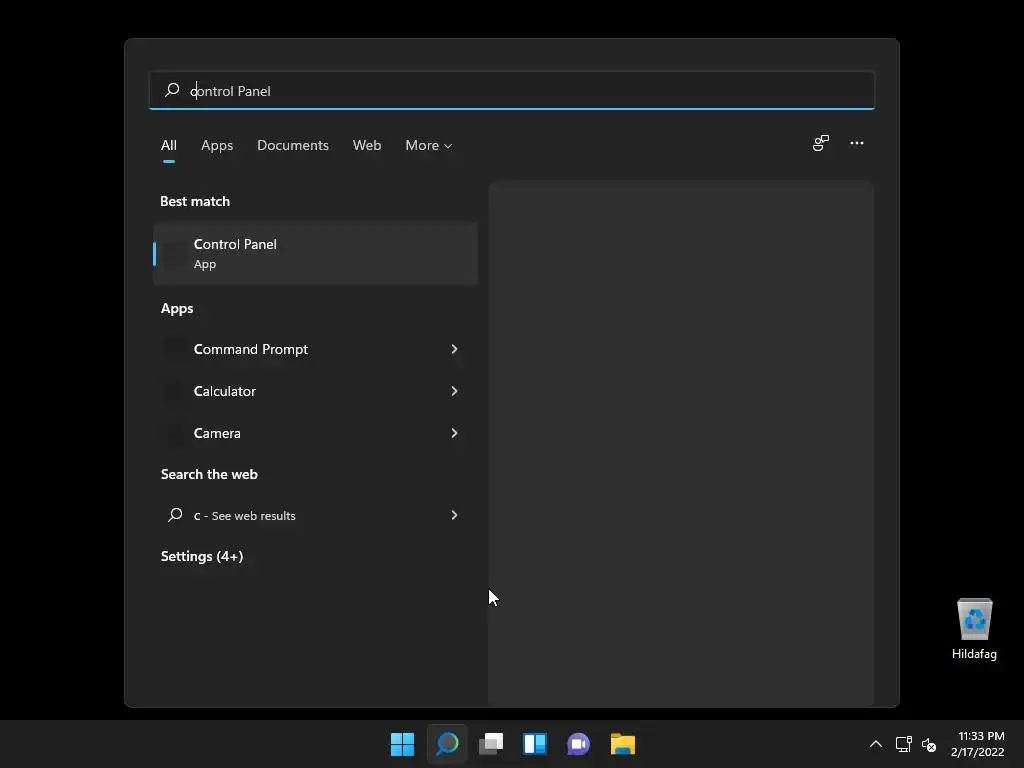The height and width of the screenshot is (768, 1024).
Task: Show Settings (4+) results group
Action: tap(202, 556)
